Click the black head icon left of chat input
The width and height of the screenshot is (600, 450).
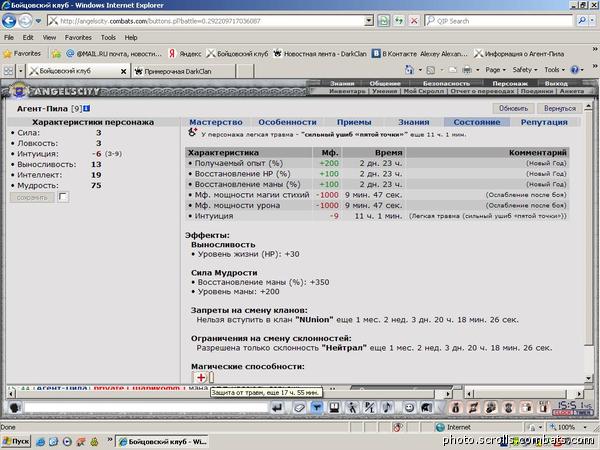[15, 408]
